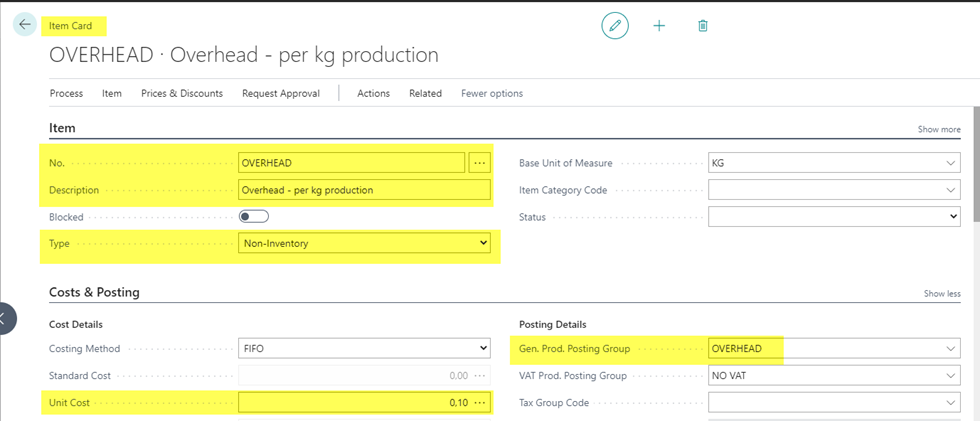Click into the Description input field

coord(365,189)
